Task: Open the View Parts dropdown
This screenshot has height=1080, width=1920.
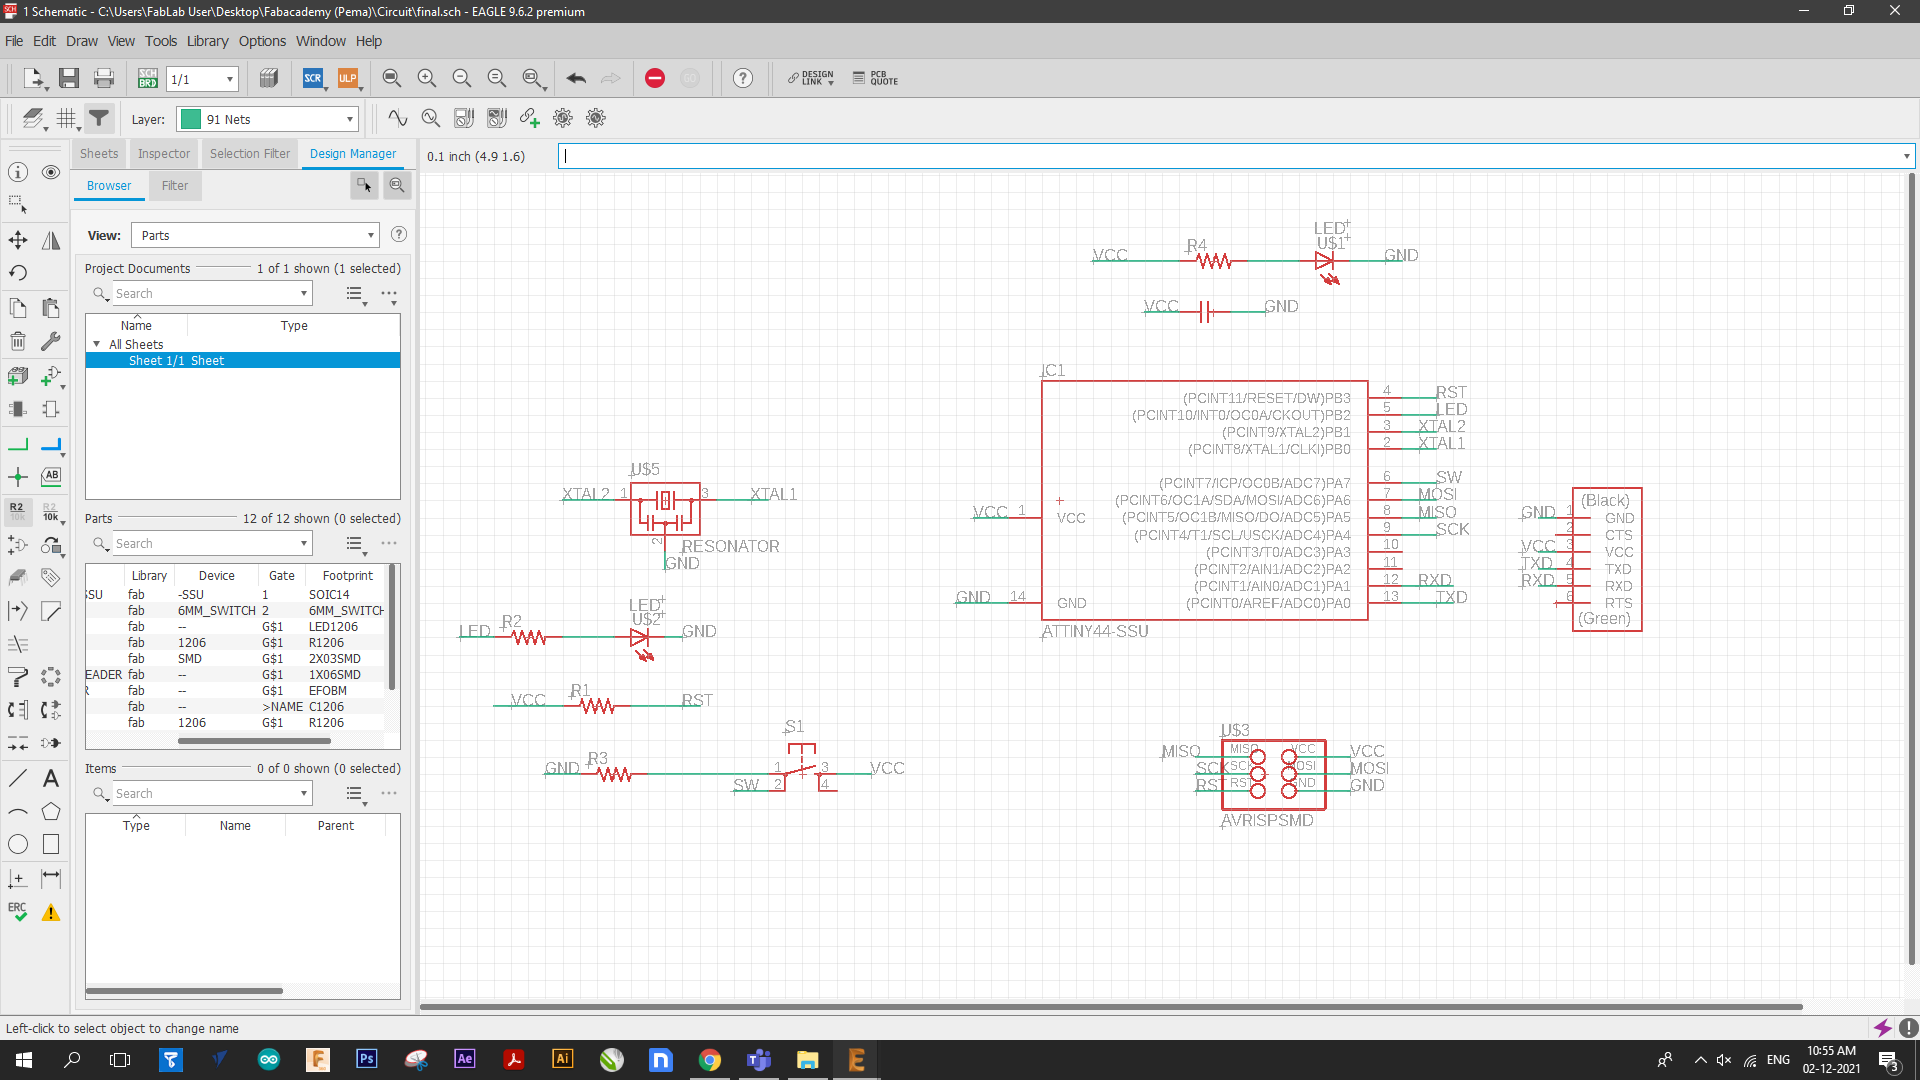Action: tap(371, 235)
